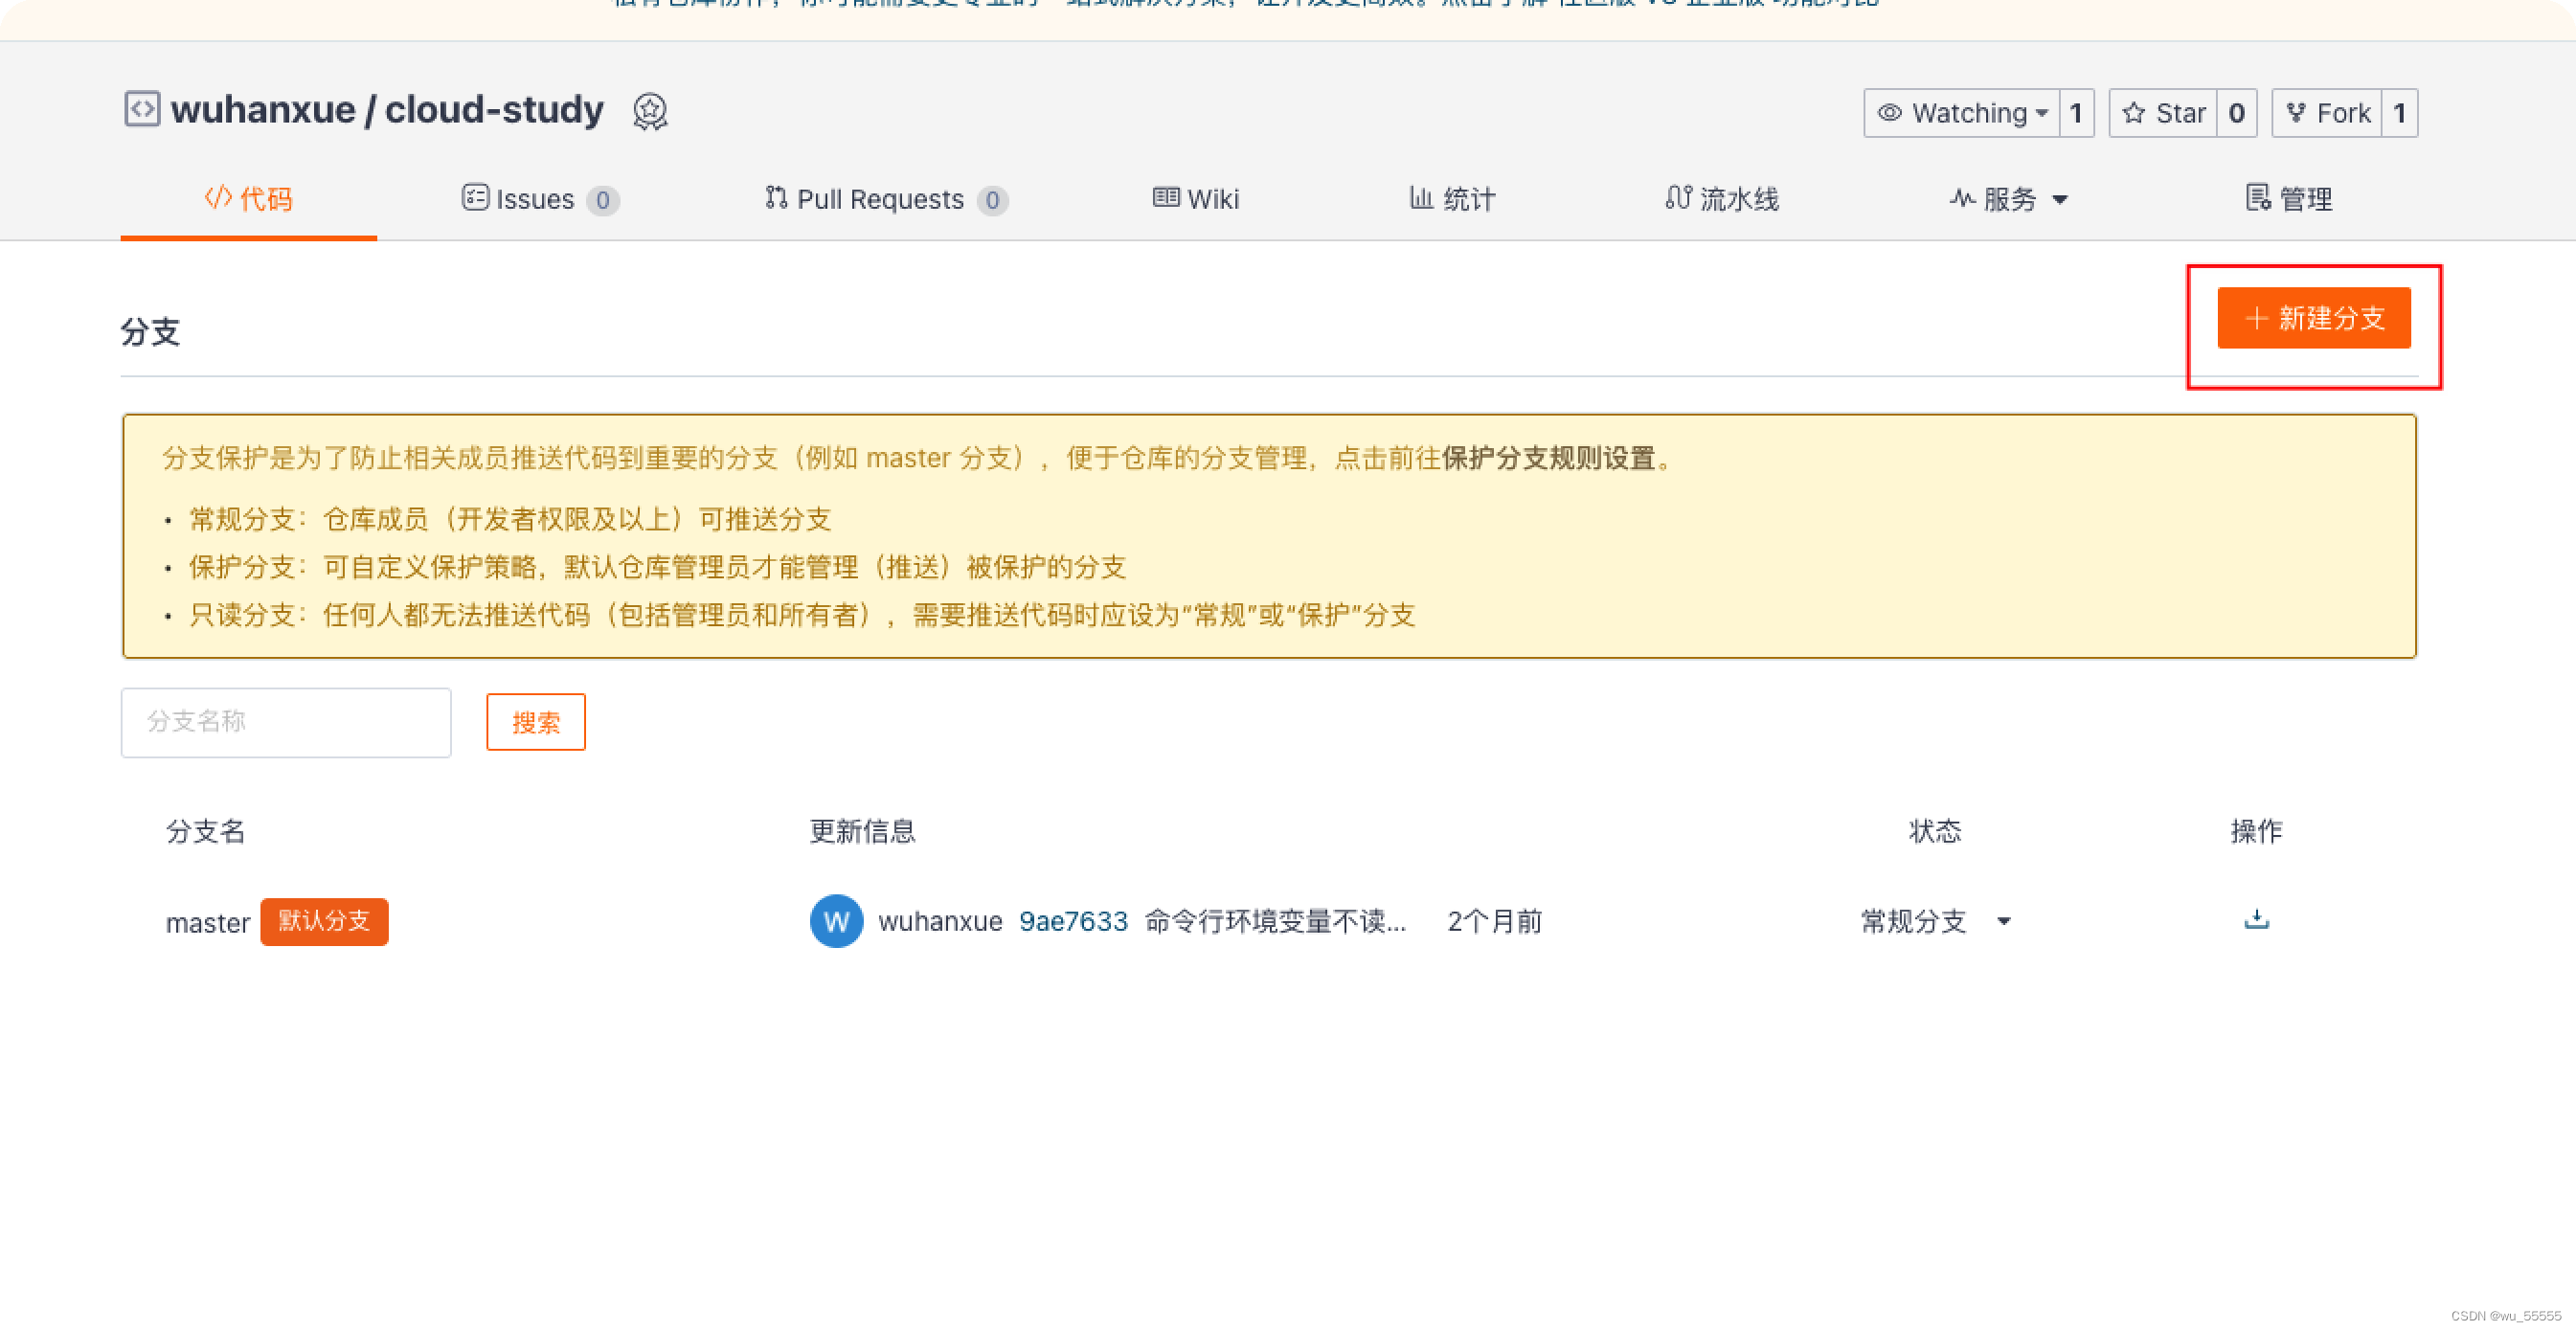2576x1331 pixels.
Task: Click the Fork button
Action: [x=2327, y=113]
